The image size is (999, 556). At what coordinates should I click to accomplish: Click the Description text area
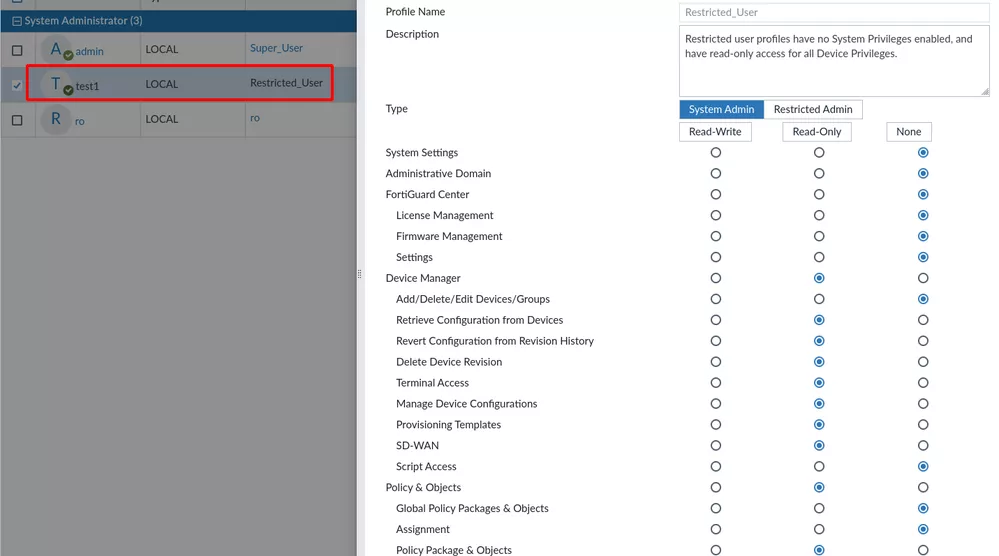pyautogui.click(x=834, y=61)
